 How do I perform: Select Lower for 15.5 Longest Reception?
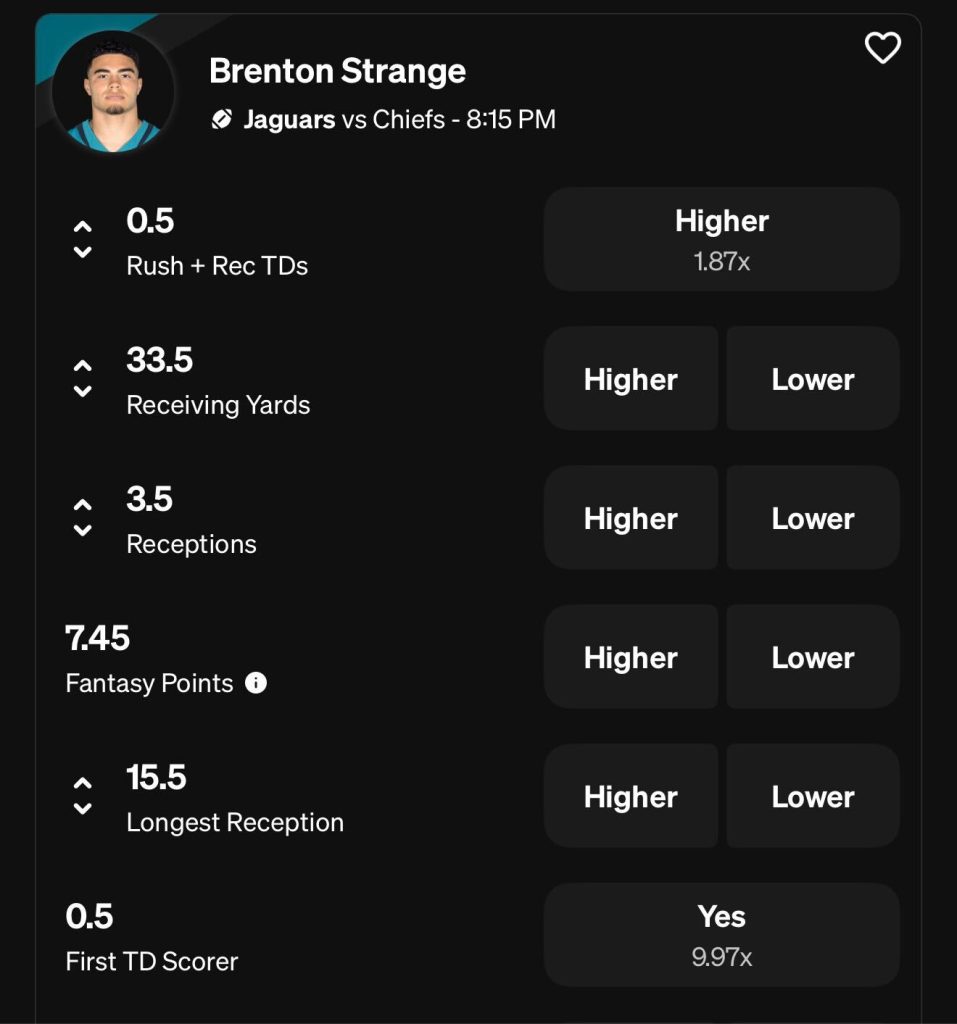tap(812, 796)
